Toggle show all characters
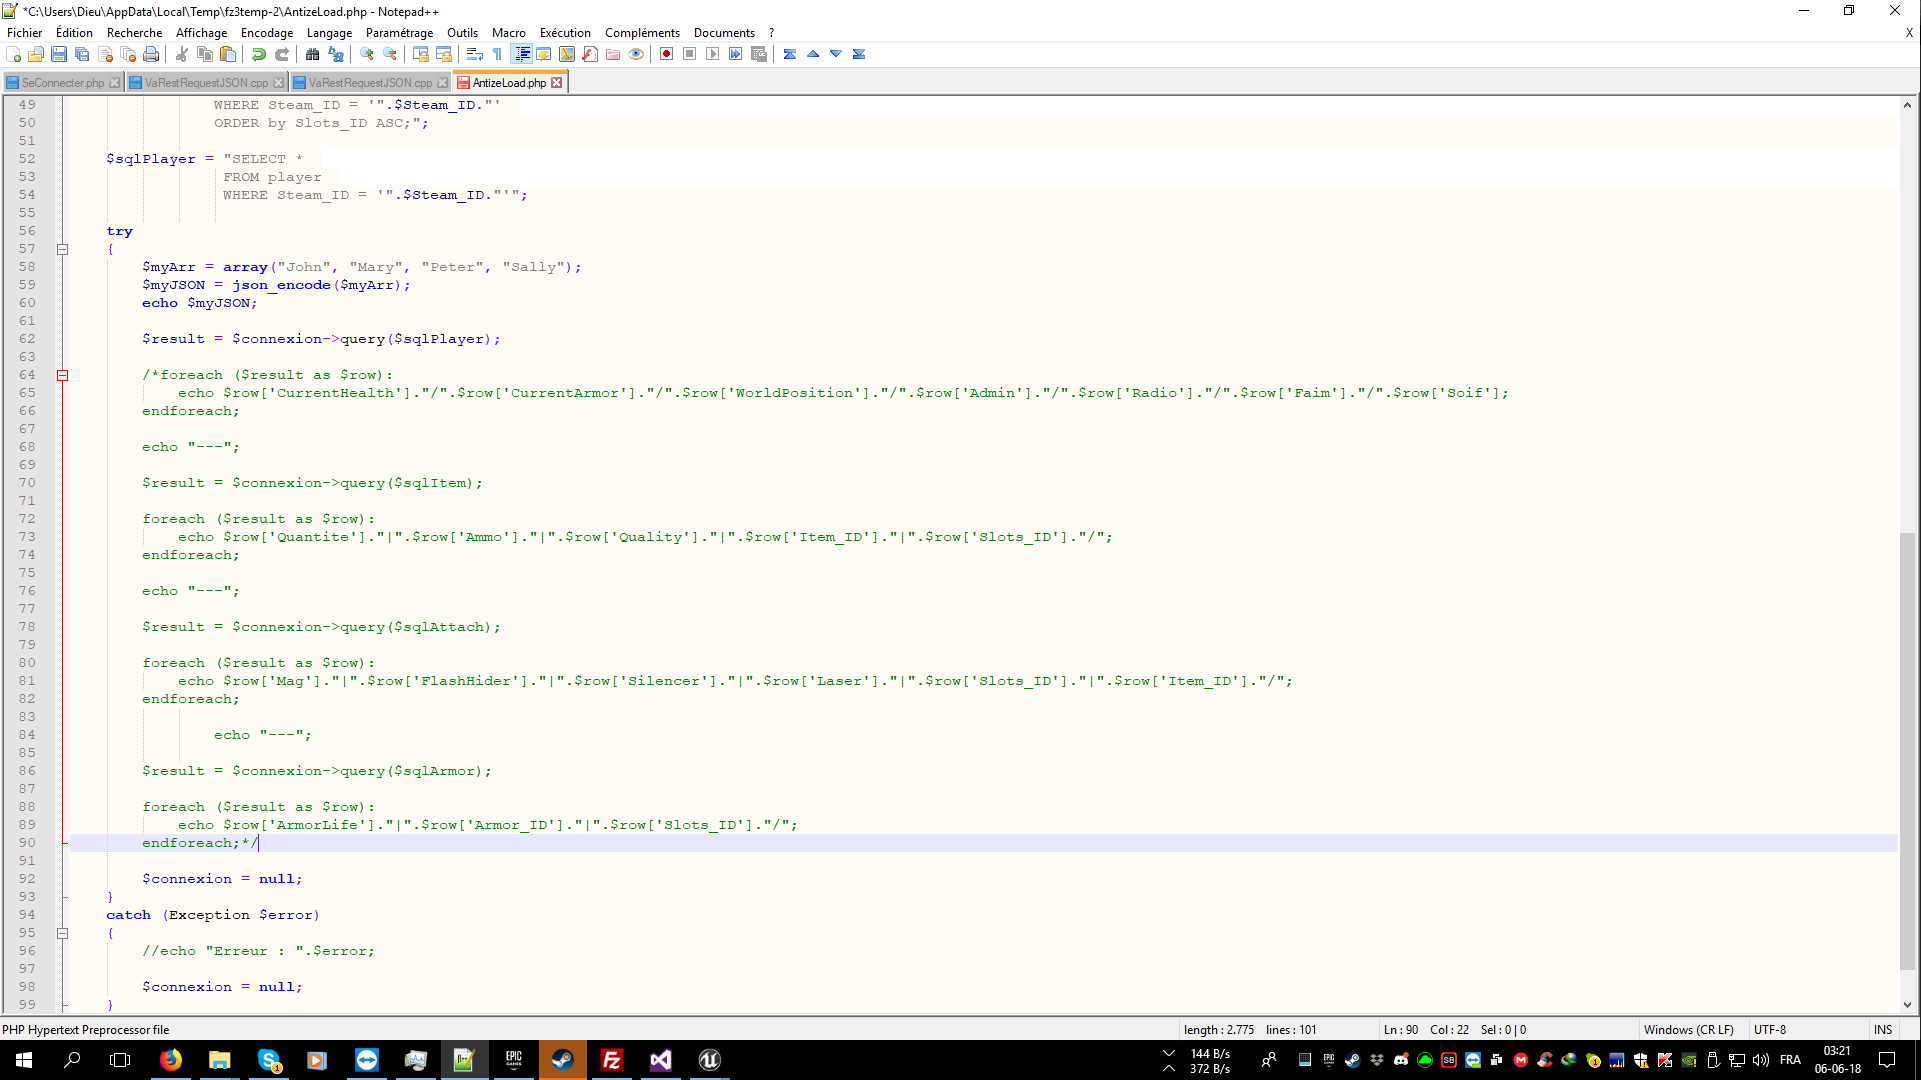Viewport: 1921px width, 1080px height. point(496,54)
